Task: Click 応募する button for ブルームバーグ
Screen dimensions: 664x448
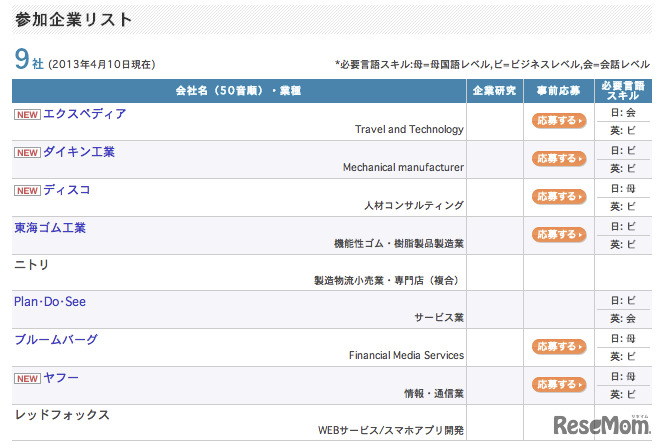Action: [x=559, y=346]
